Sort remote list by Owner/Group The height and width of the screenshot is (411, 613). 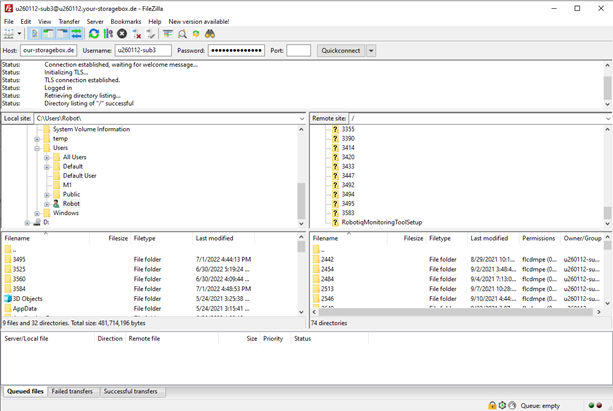582,238
